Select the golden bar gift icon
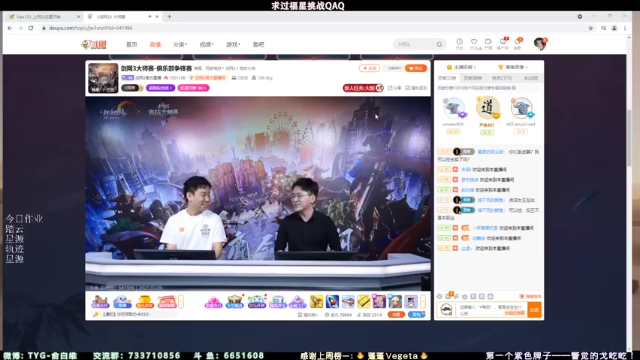Image resolution: width=640 pixels, height=360 pixels. [364, 302]
